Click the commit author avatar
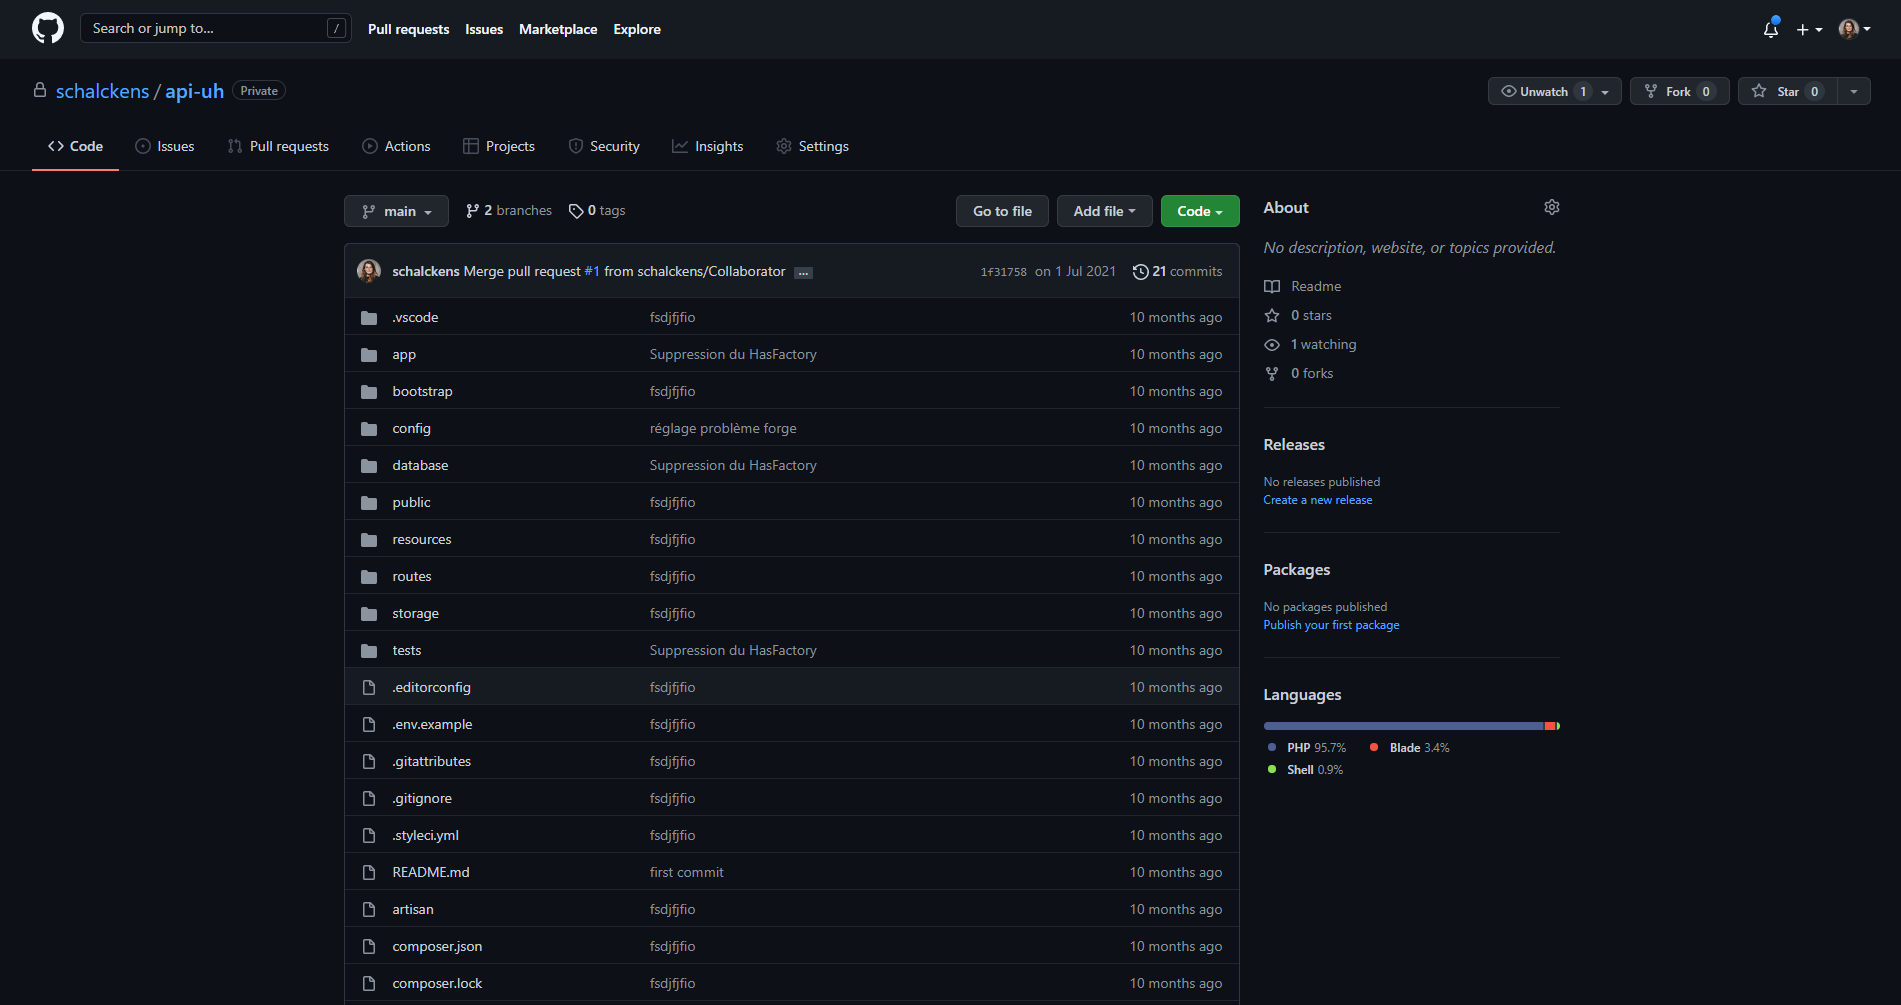This screenshot has width=1901, height=1005. click(x=369, y=271)
